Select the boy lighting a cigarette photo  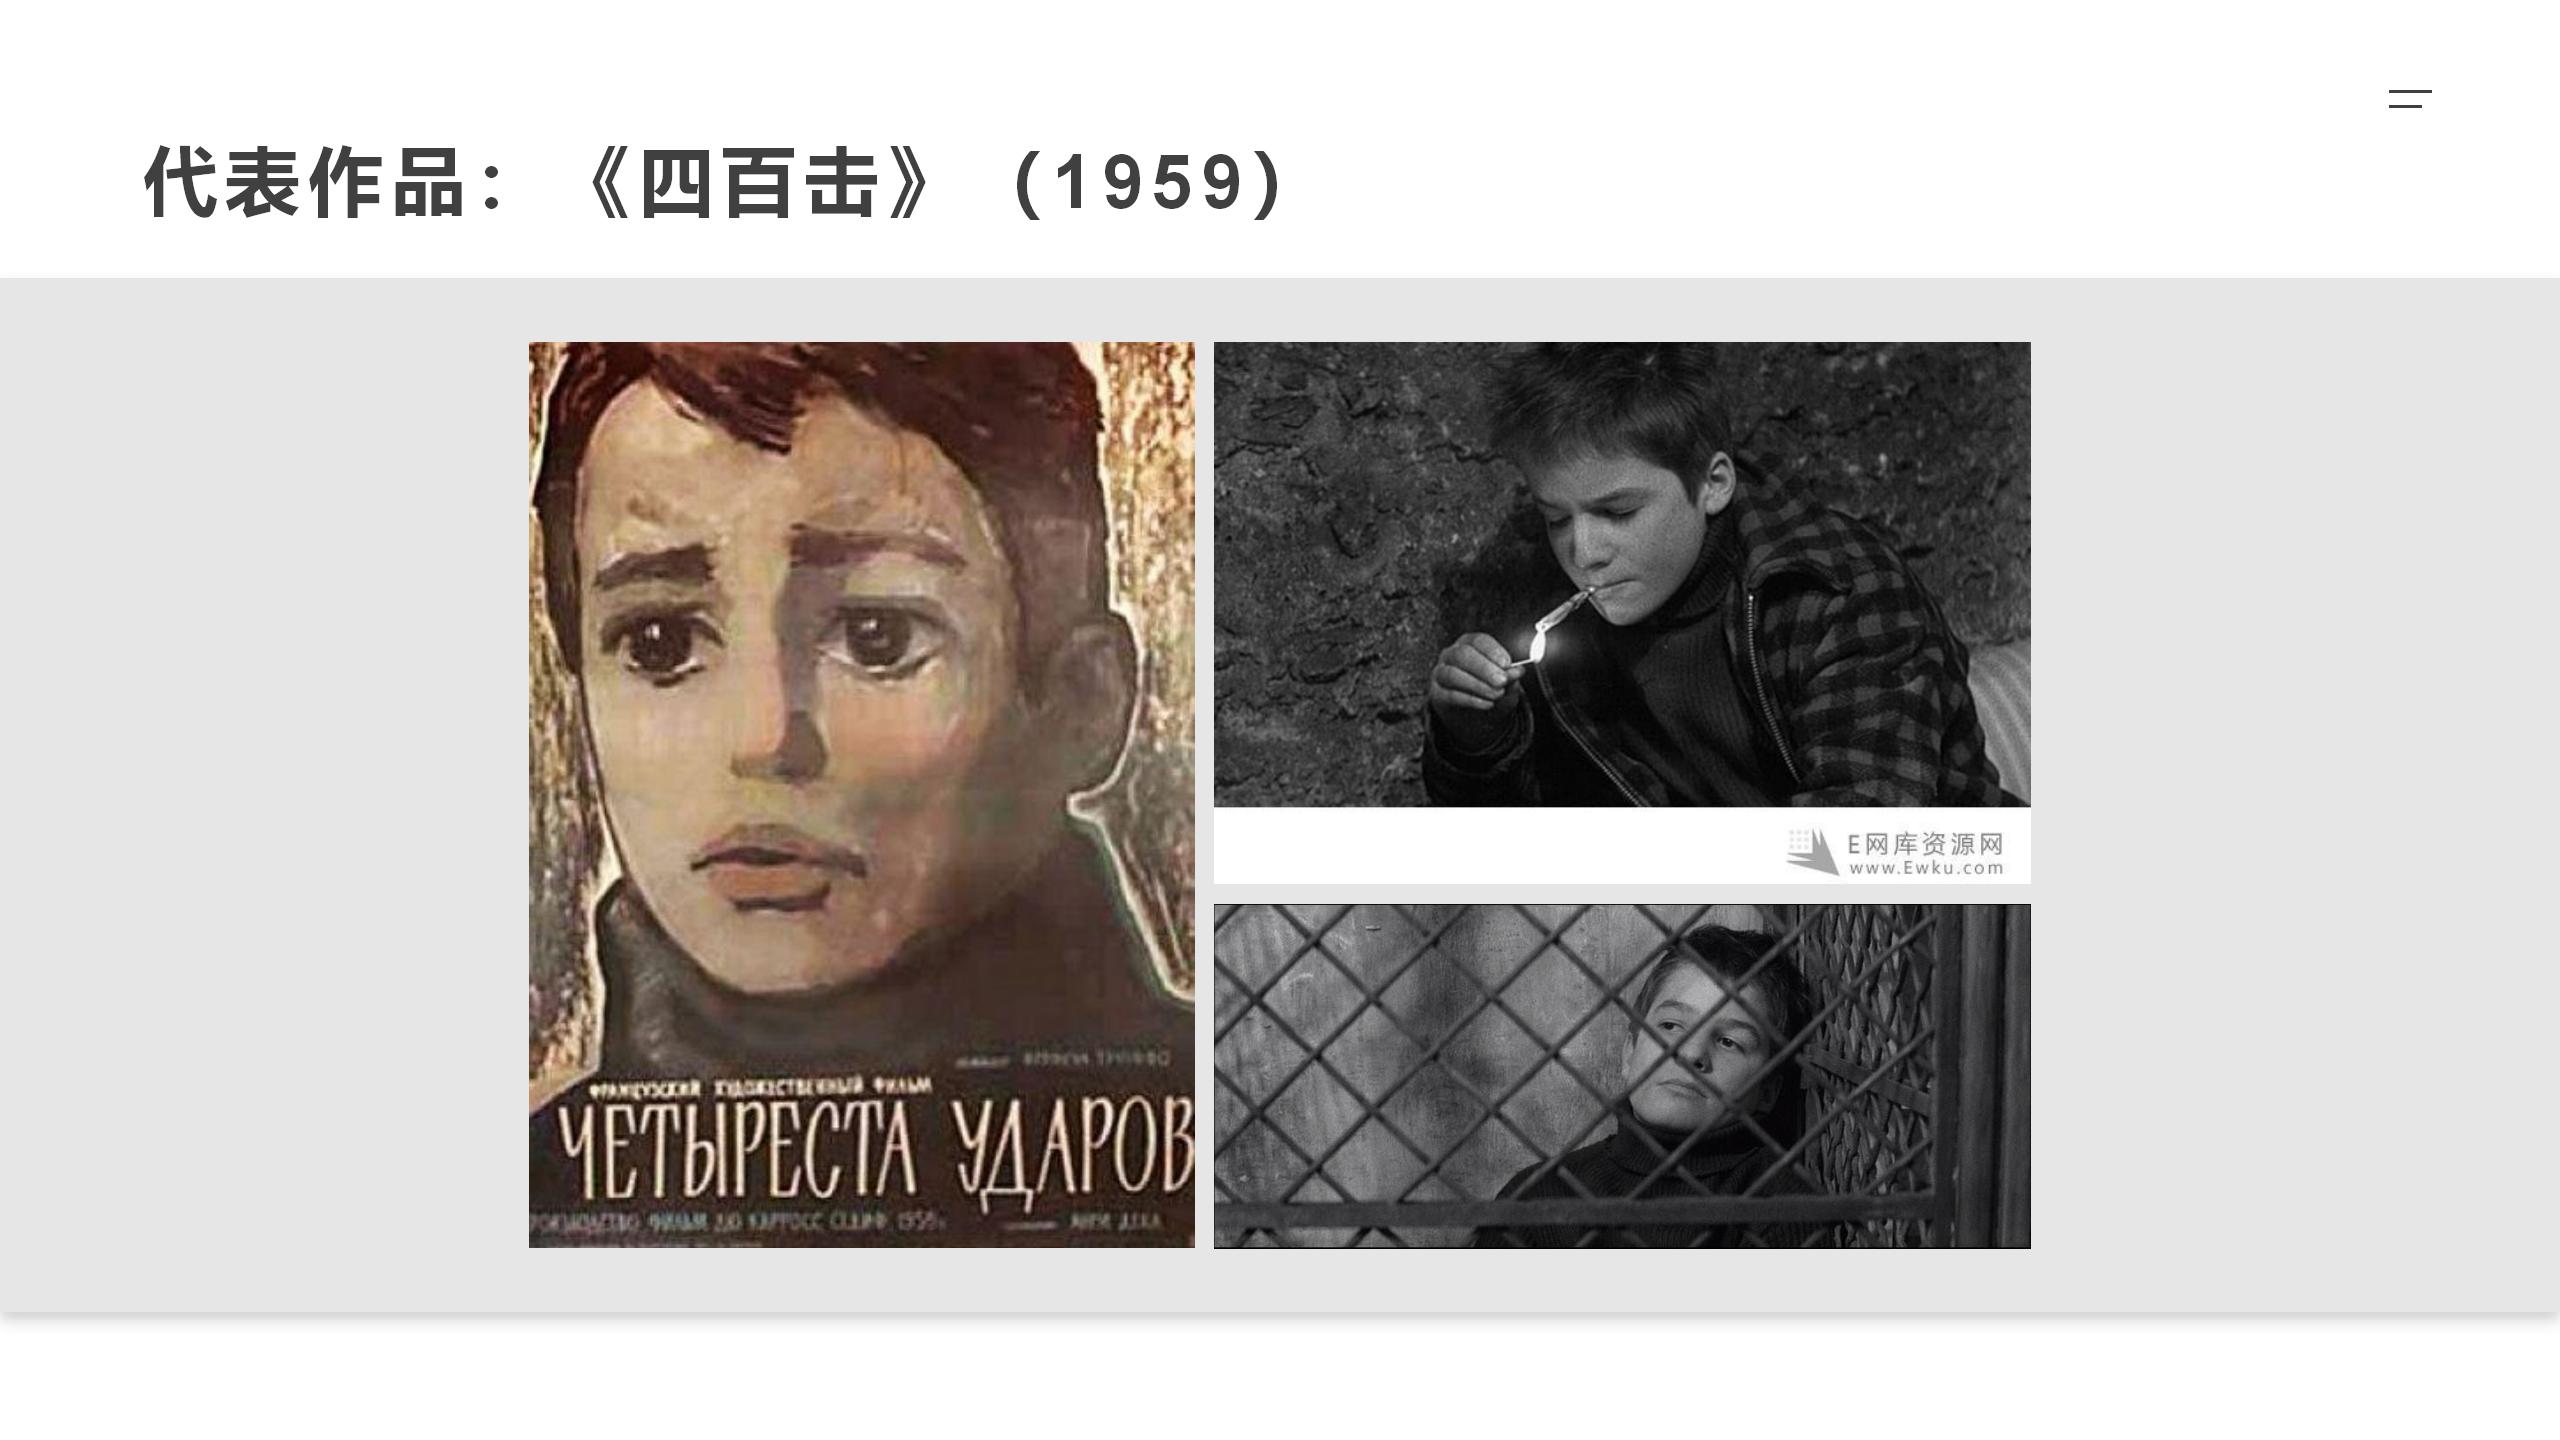pyautogui.click(x=1622, y=574)
